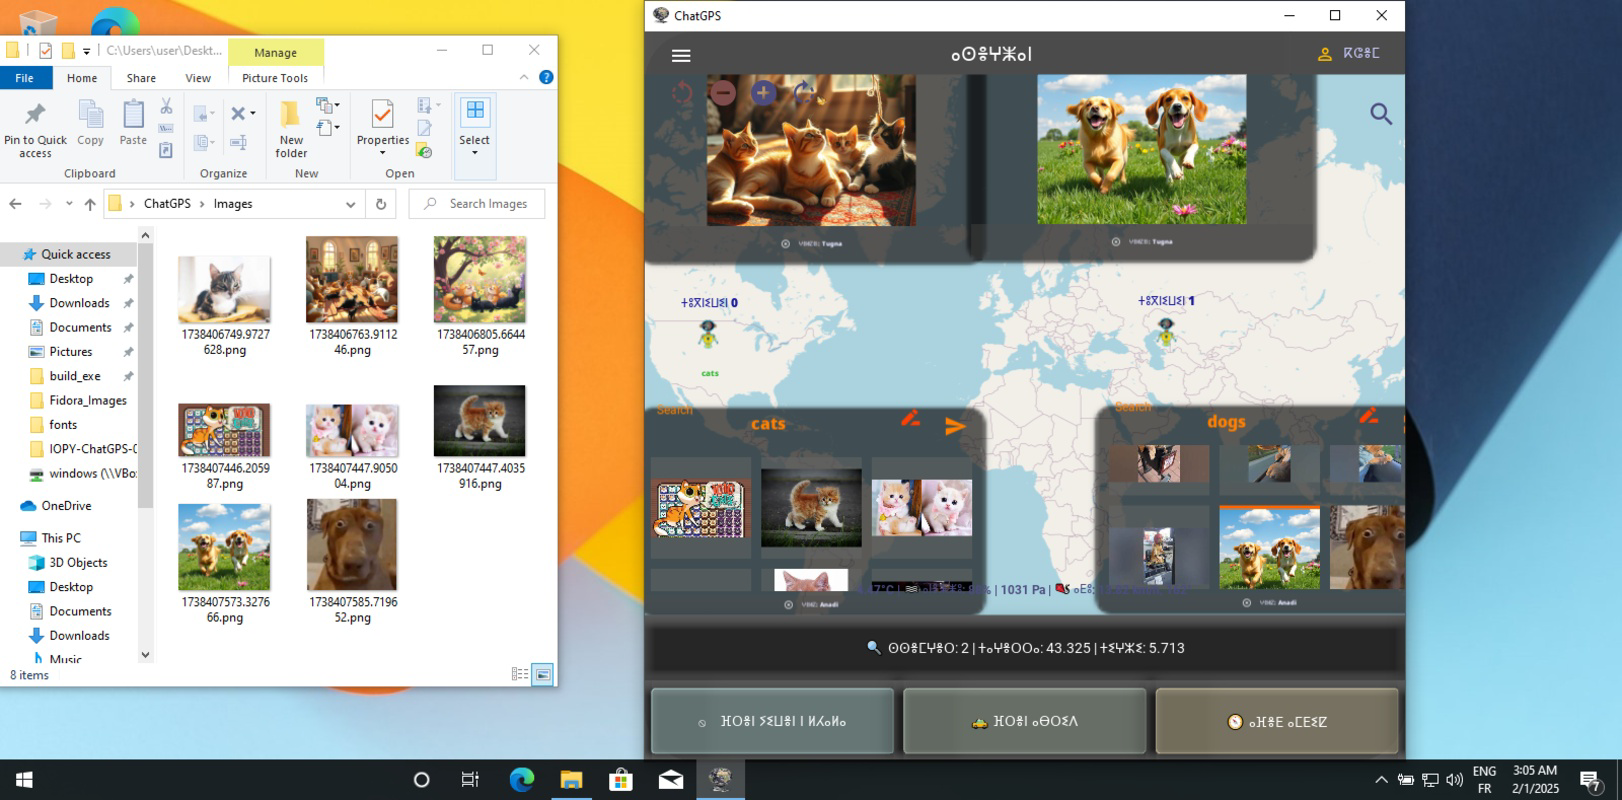Viewport: 1622px width, 800px height.
Task: Switch Explorer to large icons view layout
Action: [542, 674]
